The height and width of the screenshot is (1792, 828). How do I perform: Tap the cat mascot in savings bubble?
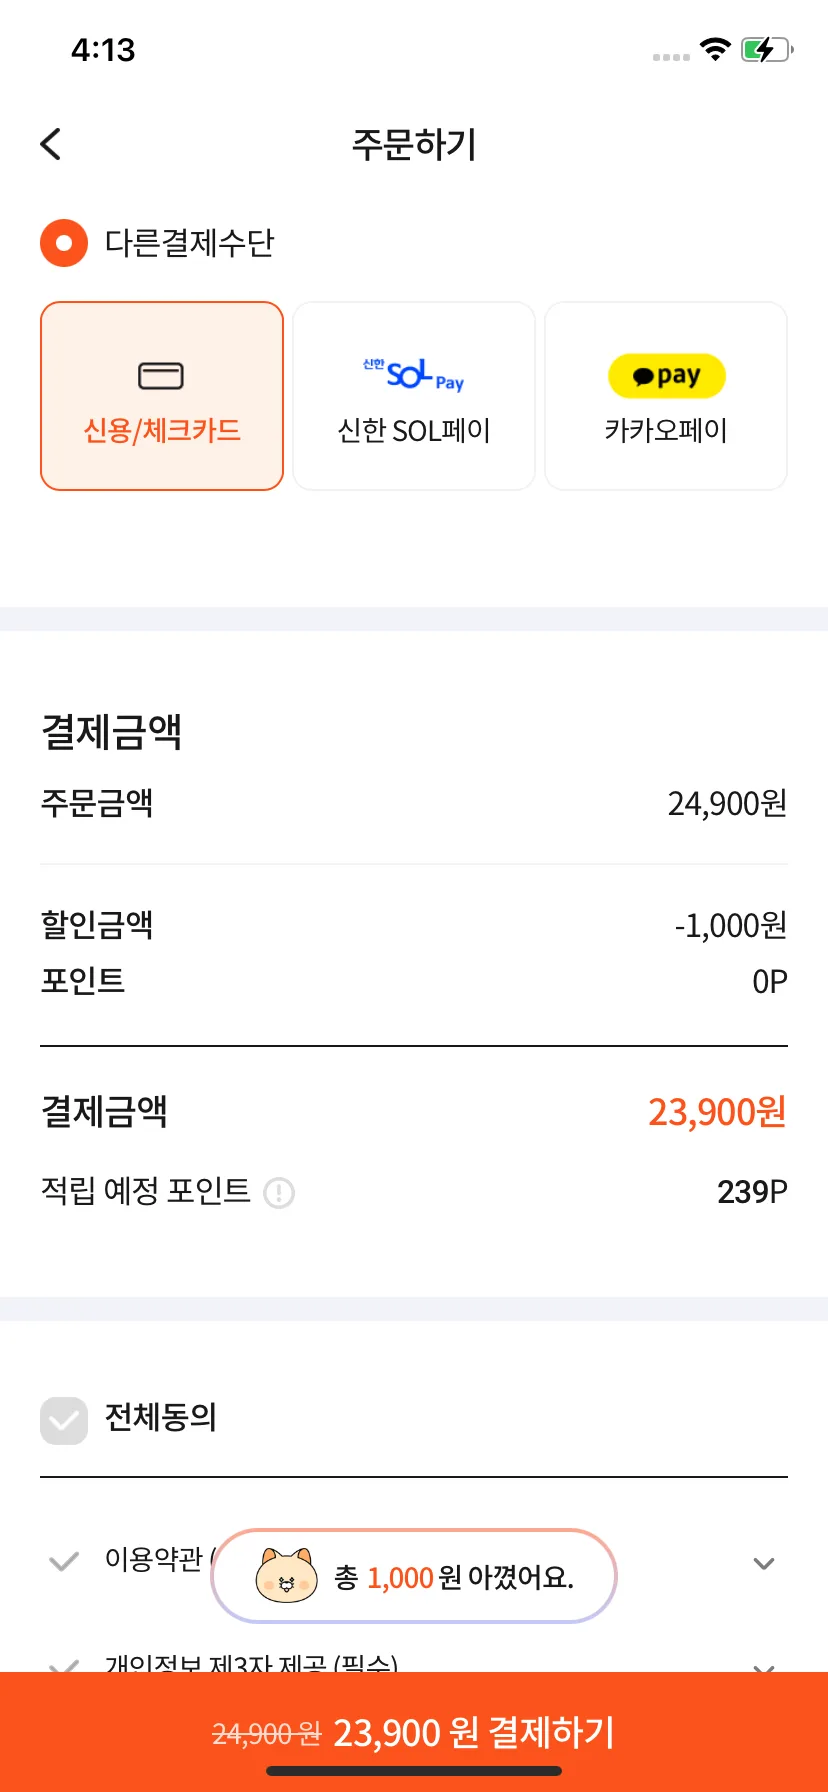pyautogui.click(x=286, y=1575)
